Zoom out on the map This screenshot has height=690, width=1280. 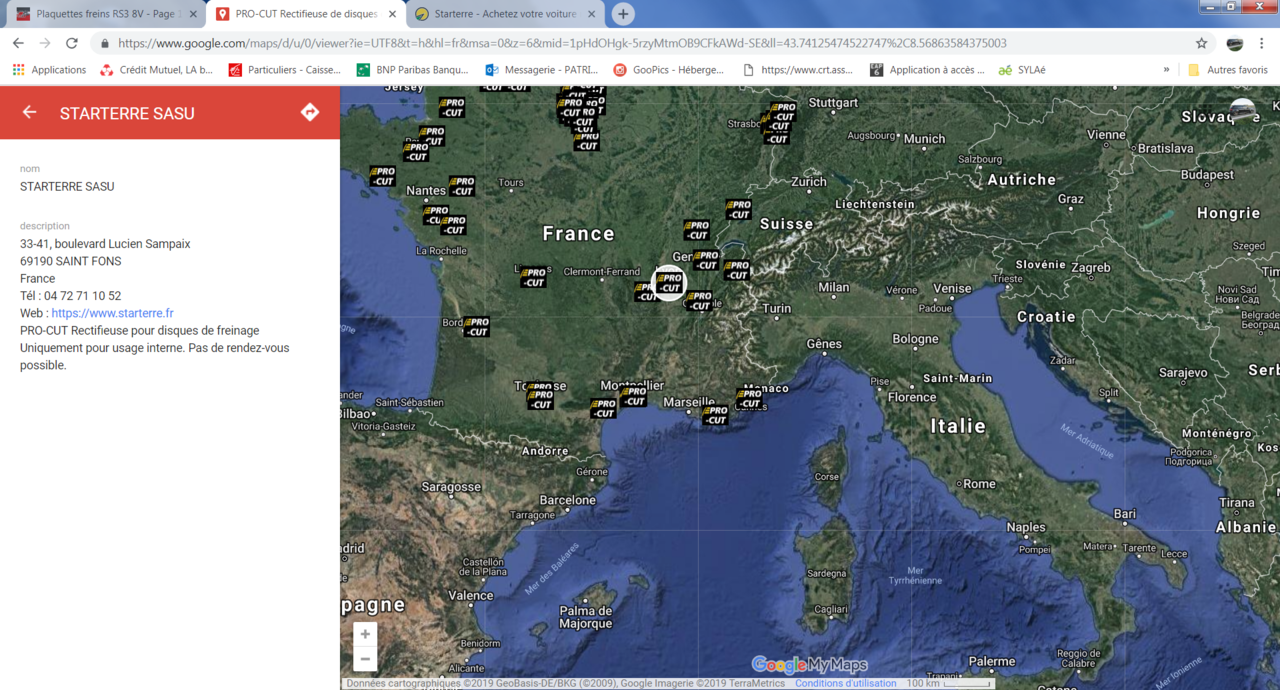(x=365, y=659)
